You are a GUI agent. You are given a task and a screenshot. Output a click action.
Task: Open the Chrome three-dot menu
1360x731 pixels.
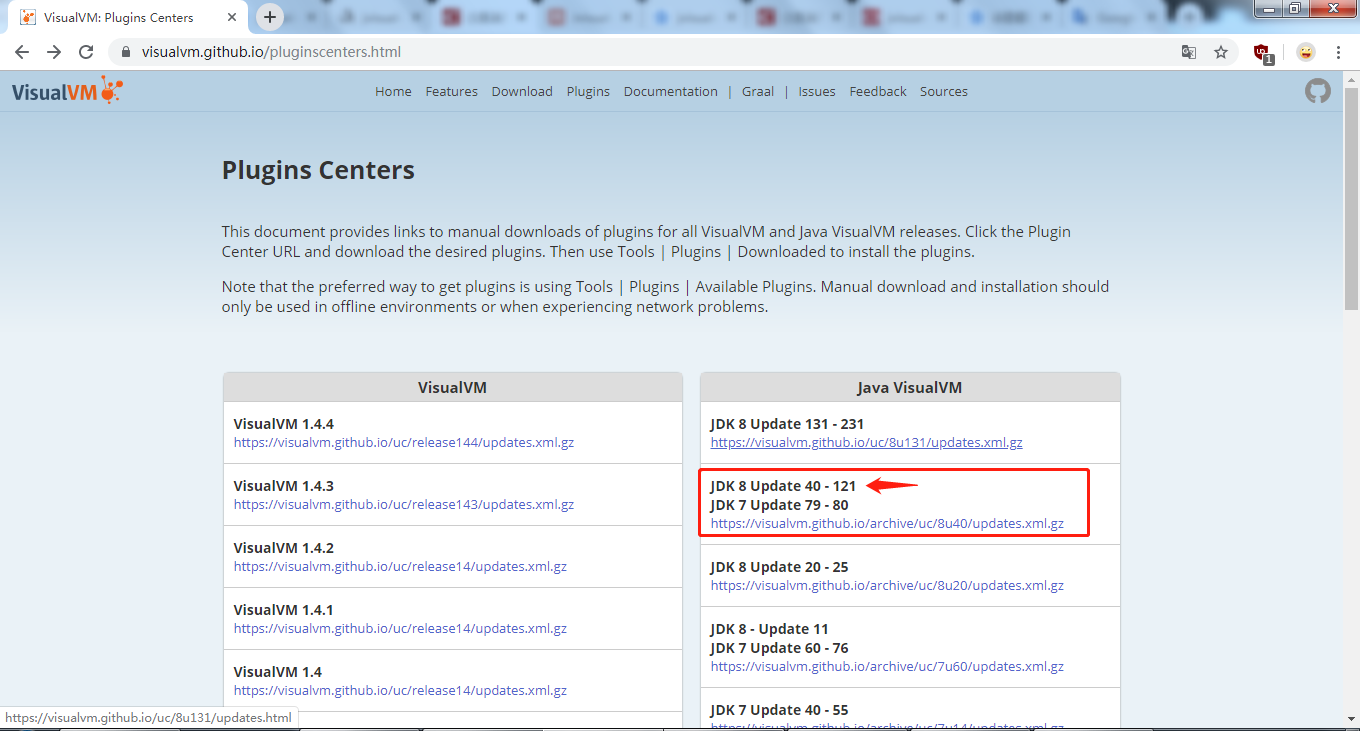click(1338, 52)
